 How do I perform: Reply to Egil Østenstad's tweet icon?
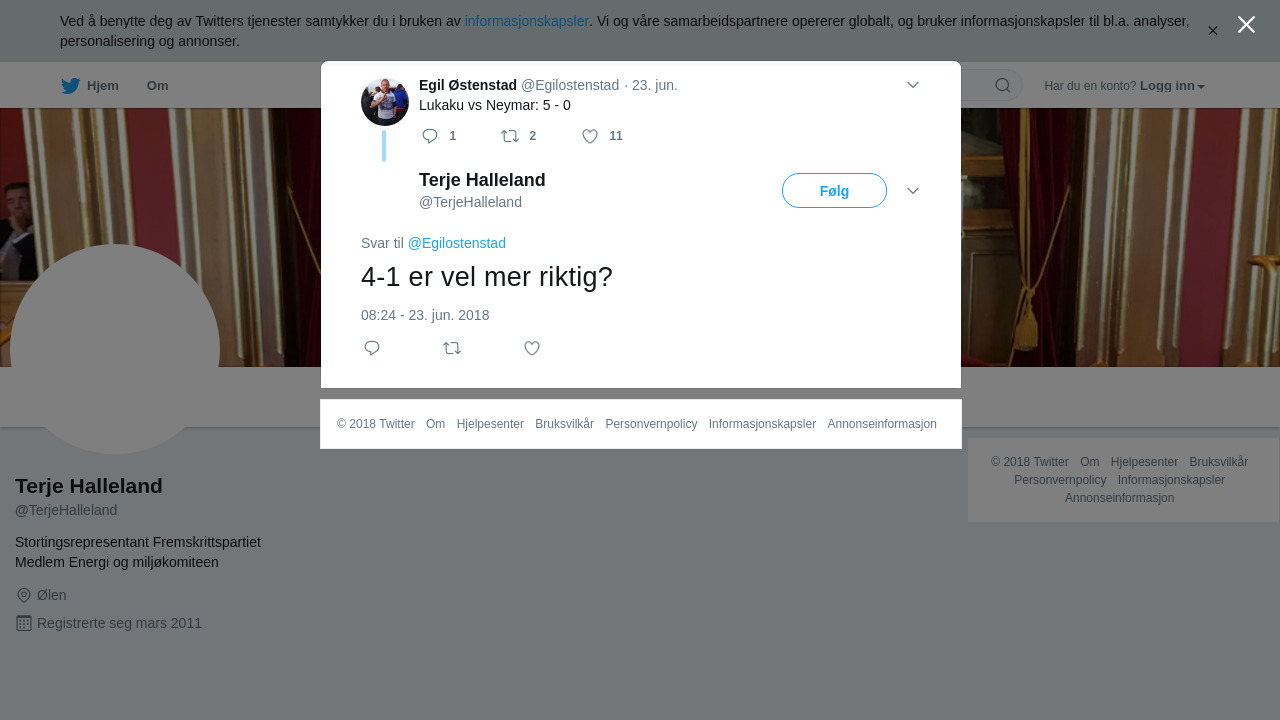[430, 136]
